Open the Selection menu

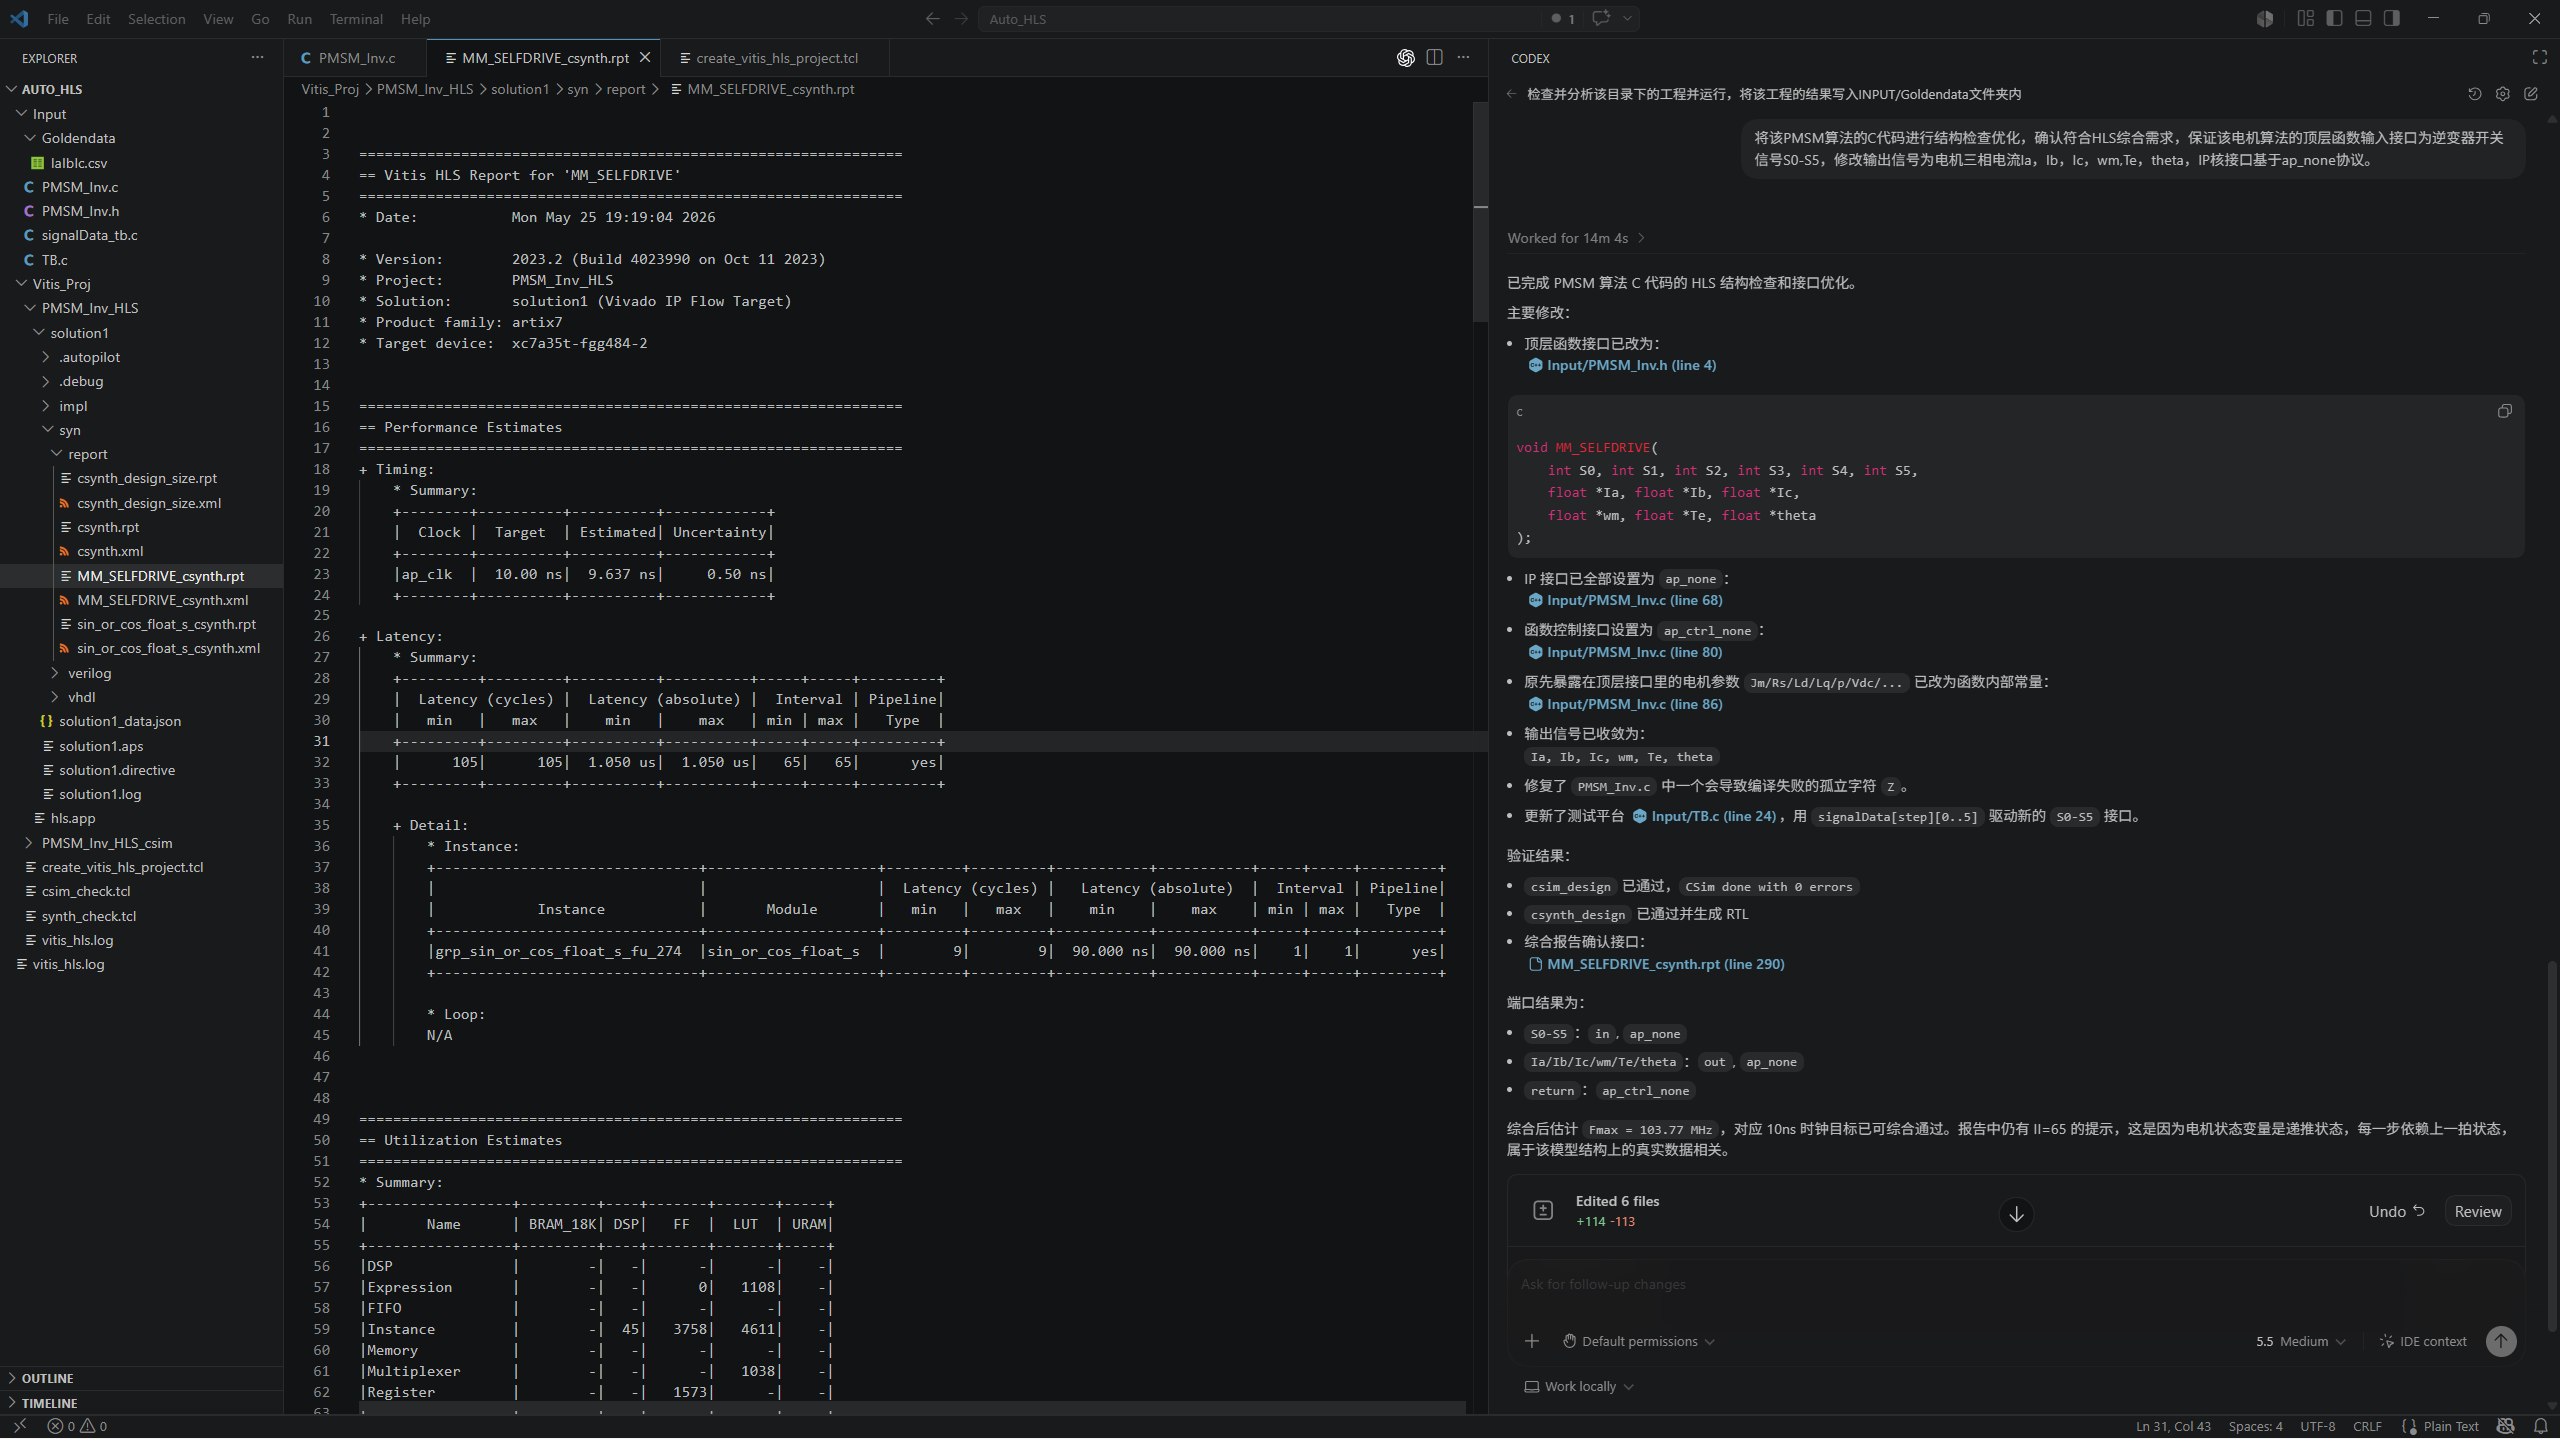156,18
